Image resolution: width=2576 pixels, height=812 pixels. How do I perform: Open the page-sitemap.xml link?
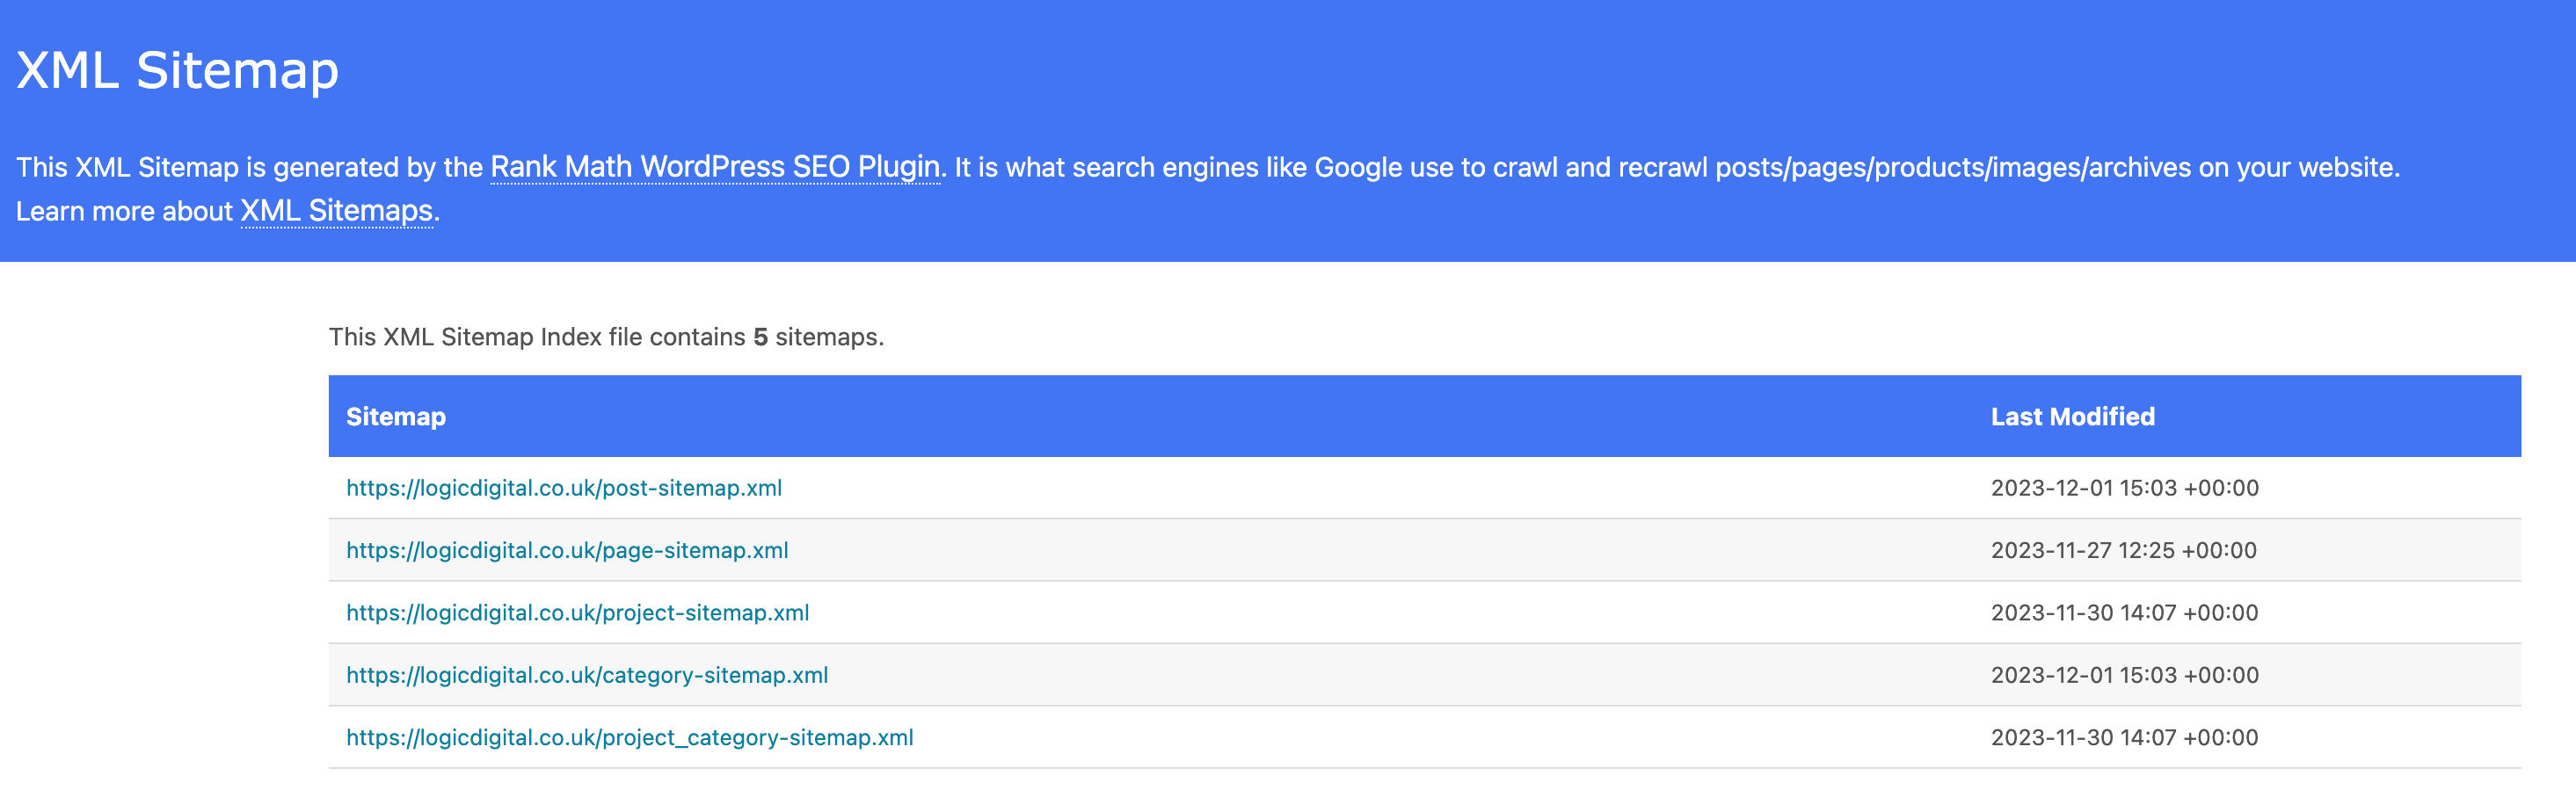567,550
